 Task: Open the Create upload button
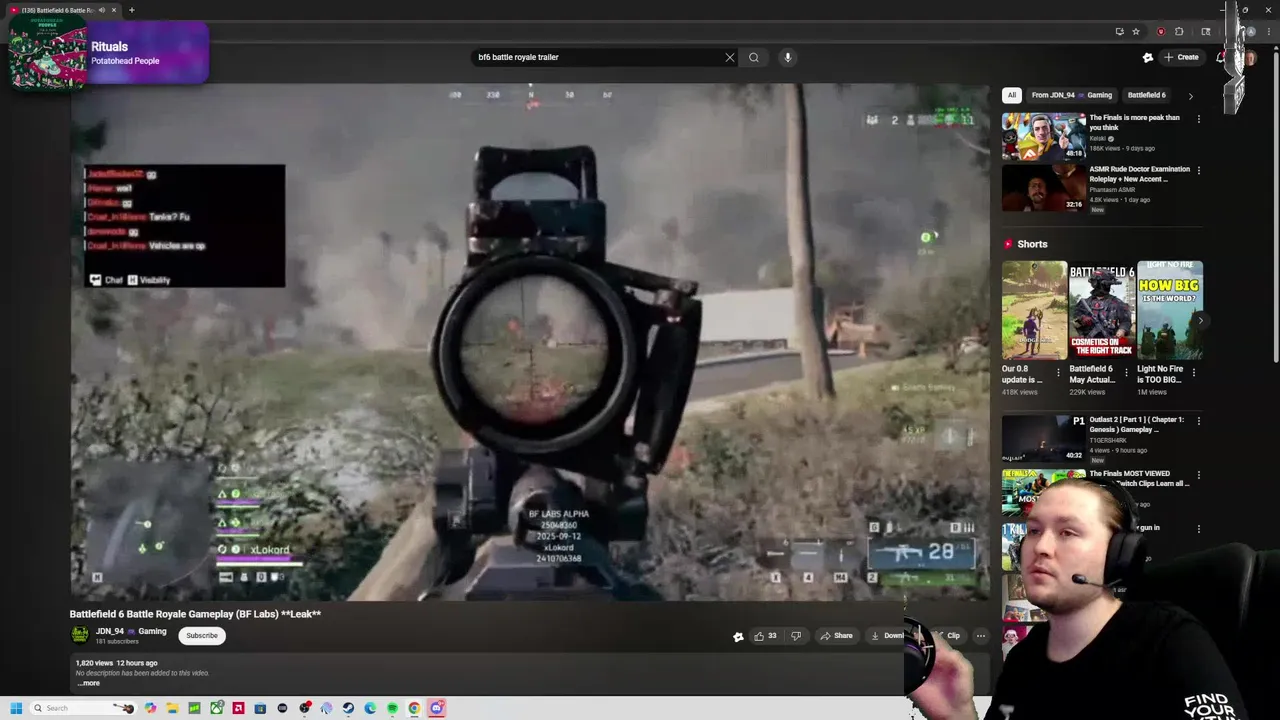[x=1182, y=57]
